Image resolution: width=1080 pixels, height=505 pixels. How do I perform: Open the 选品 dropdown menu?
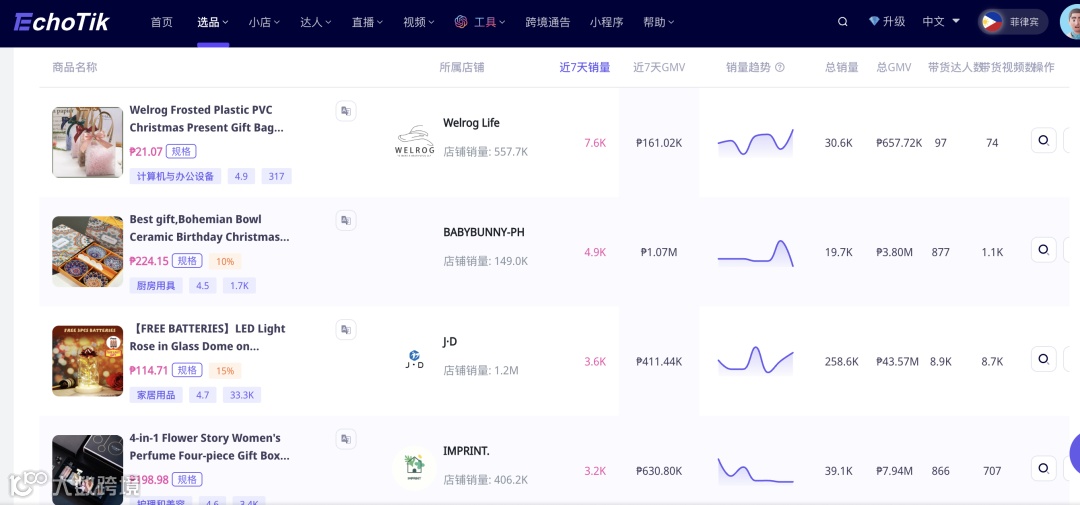click(x=213, y=22)
